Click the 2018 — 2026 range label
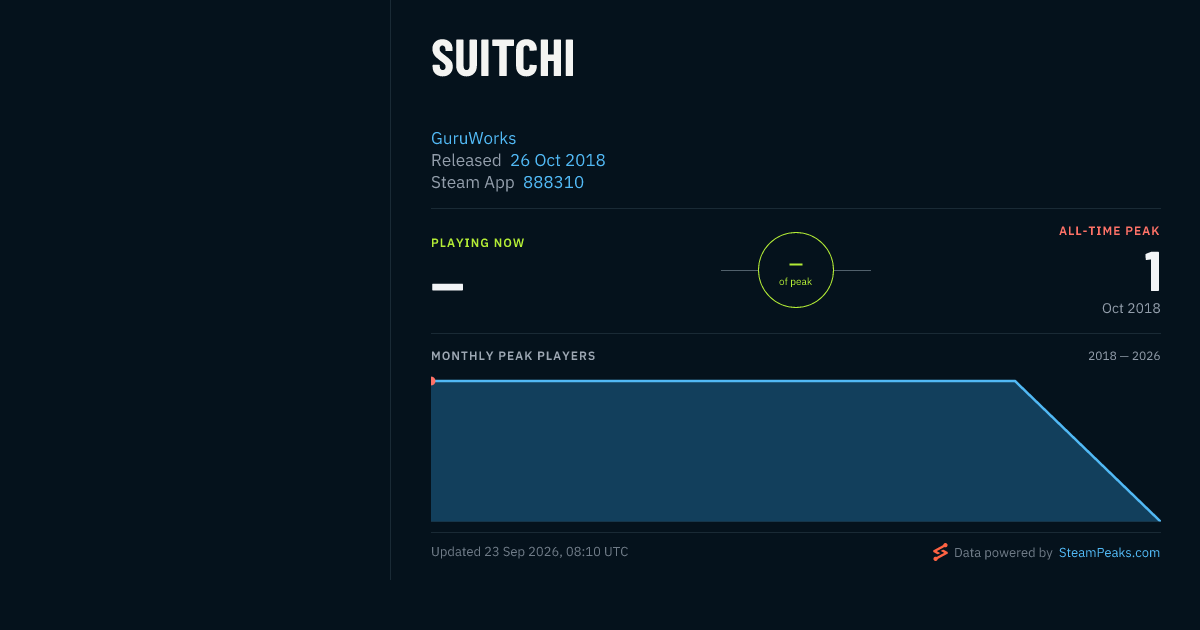This screenshot has width=1200, height=630. point(1124,356)
